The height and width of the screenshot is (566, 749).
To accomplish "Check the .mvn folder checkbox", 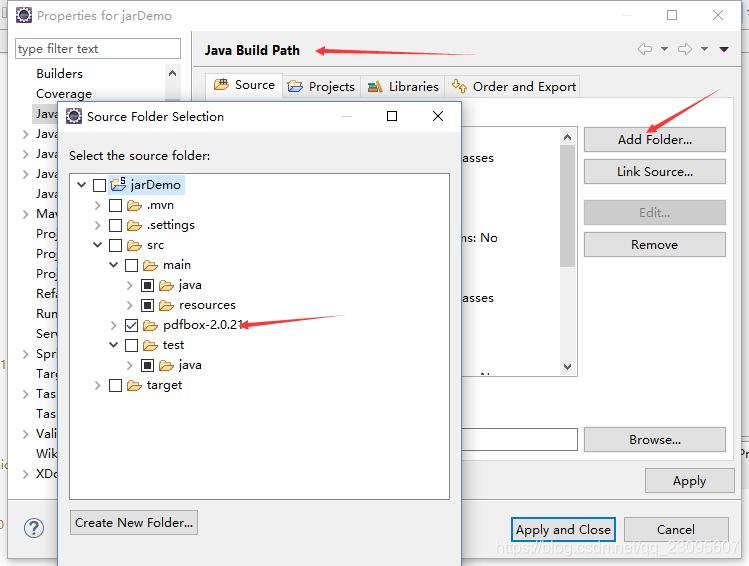I will coord(116,205).
